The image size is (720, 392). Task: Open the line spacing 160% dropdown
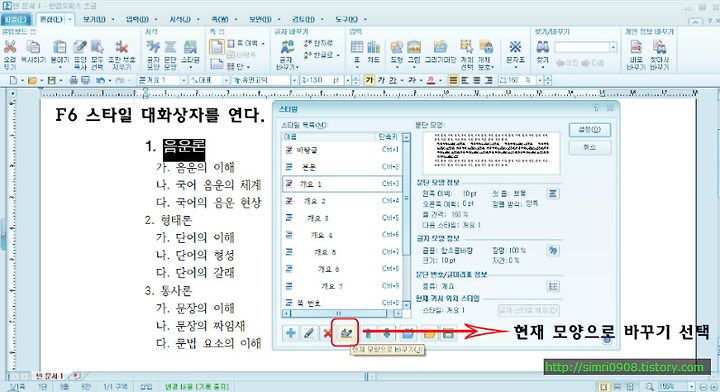tap(540, 80)
